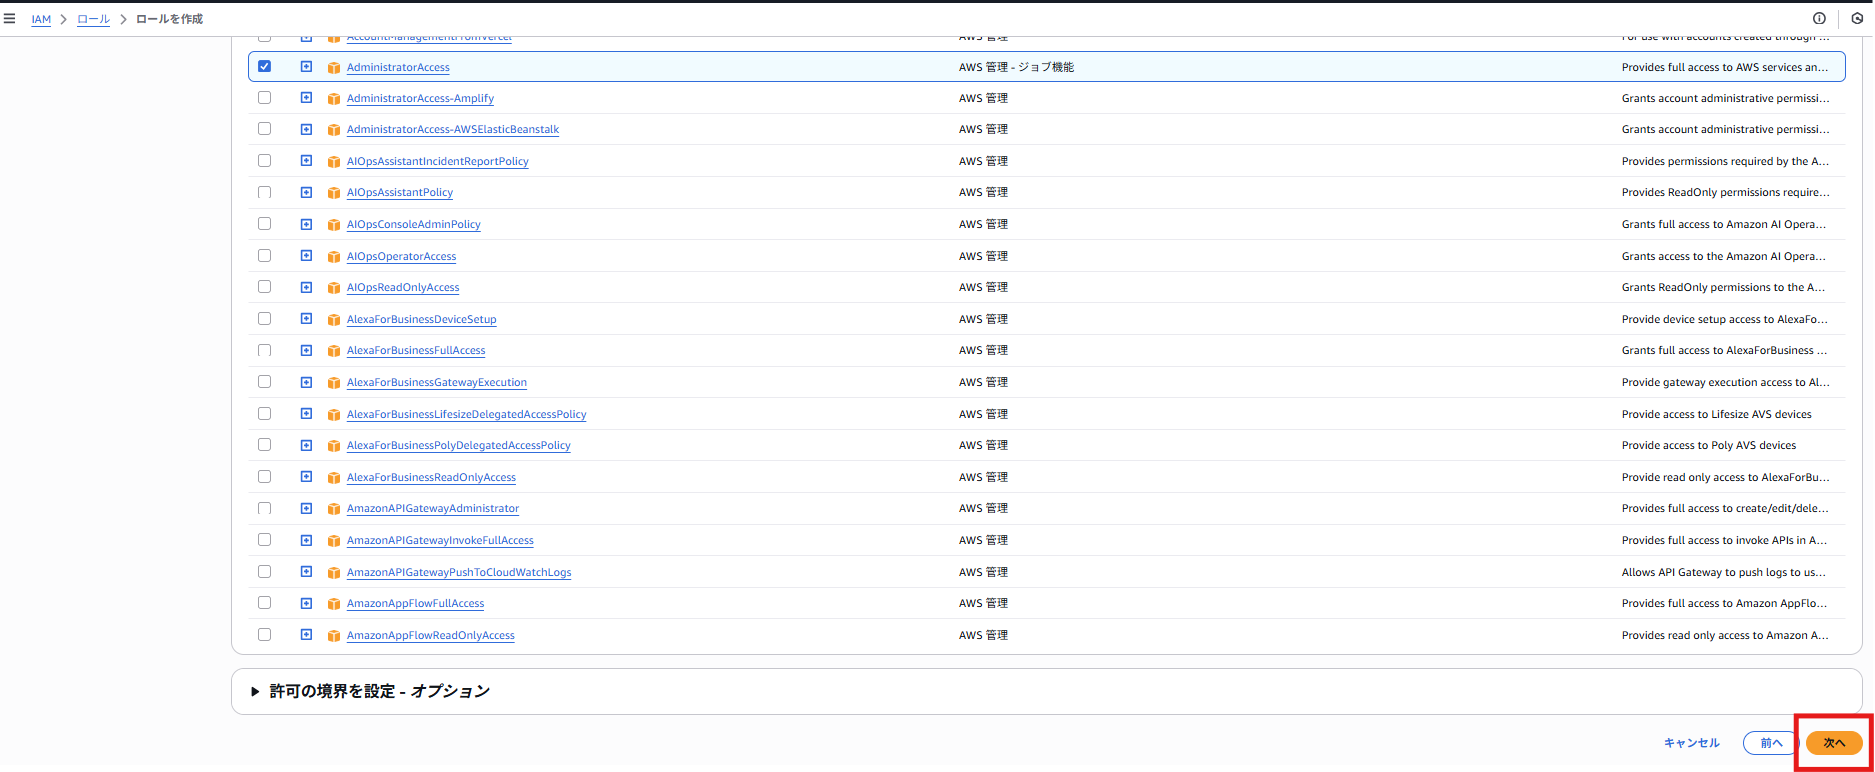Open the AmazonAppFlowReadOnlyAccess policy link
The width and height of the screenshot is (1875, 772).
[x=431, y=635]
